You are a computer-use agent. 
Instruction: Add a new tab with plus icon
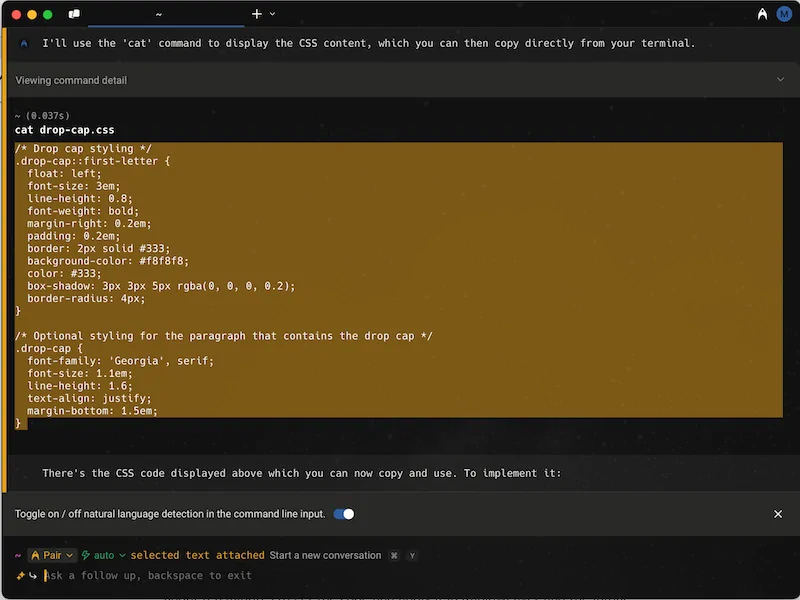click(x=257, y=14)
